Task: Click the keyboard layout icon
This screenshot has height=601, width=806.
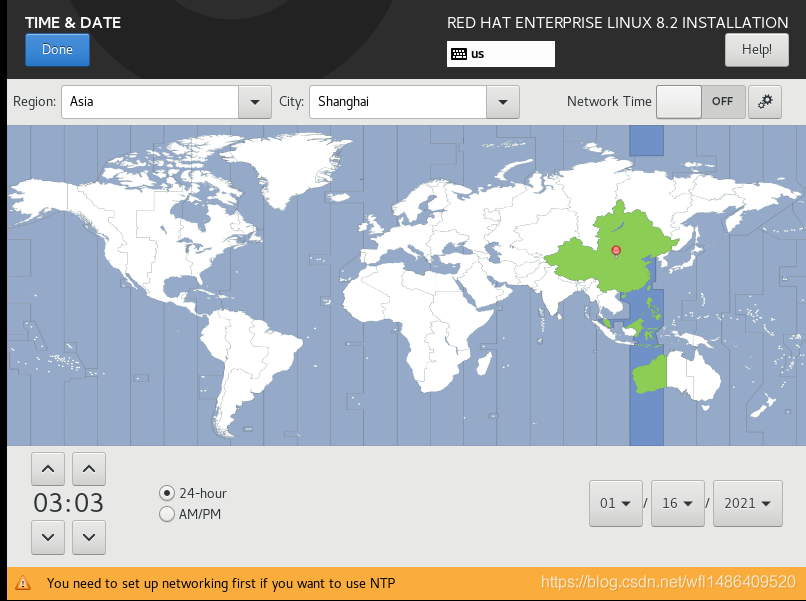Action: click(x=459, y=54)
